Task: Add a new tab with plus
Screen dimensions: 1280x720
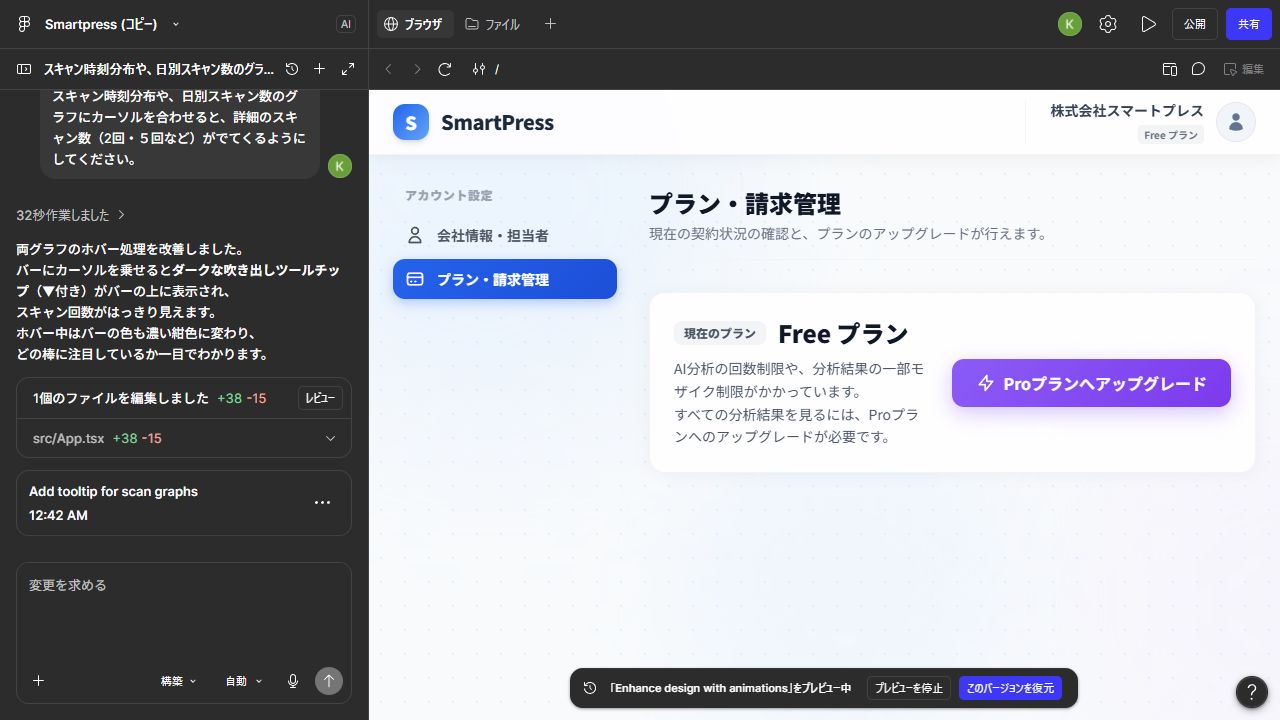Action: (550, 24)
